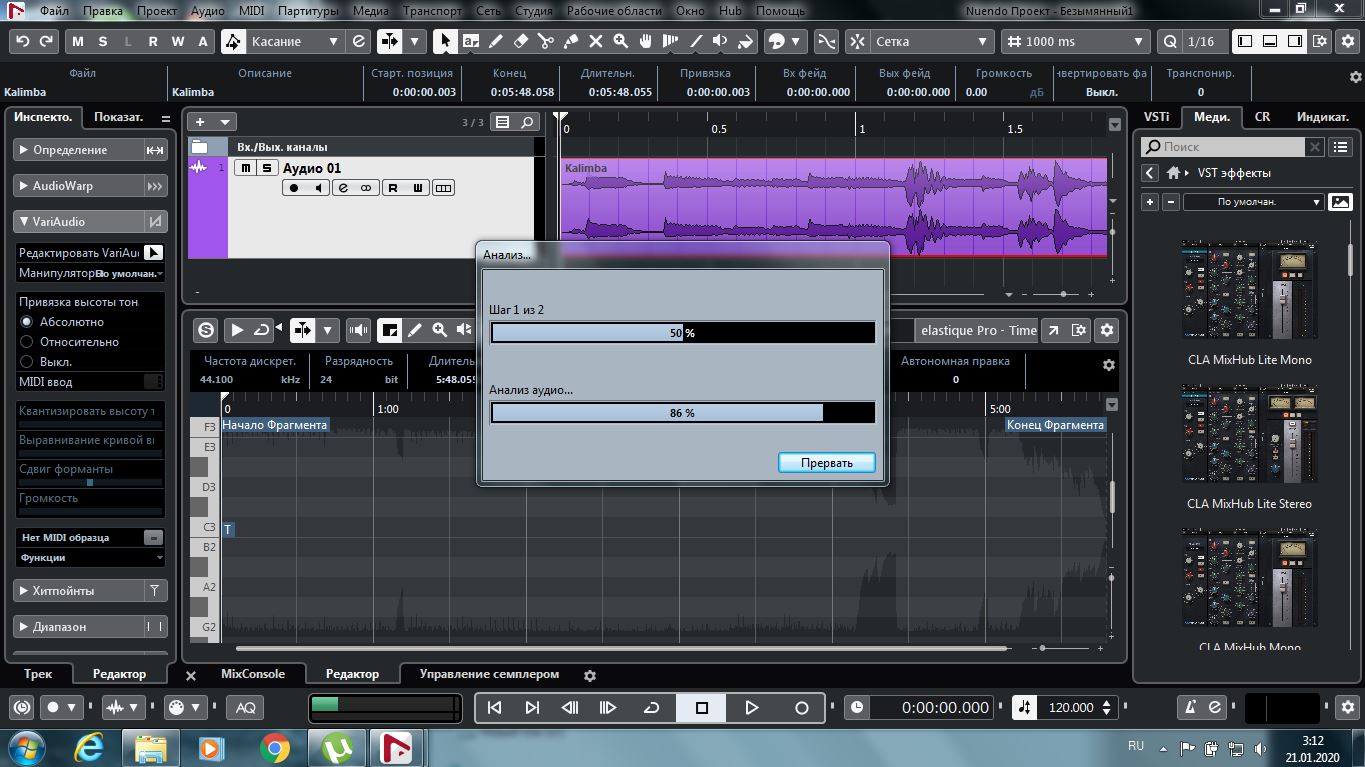
Task: Click the Redo arrow
Action: [47, 41]
